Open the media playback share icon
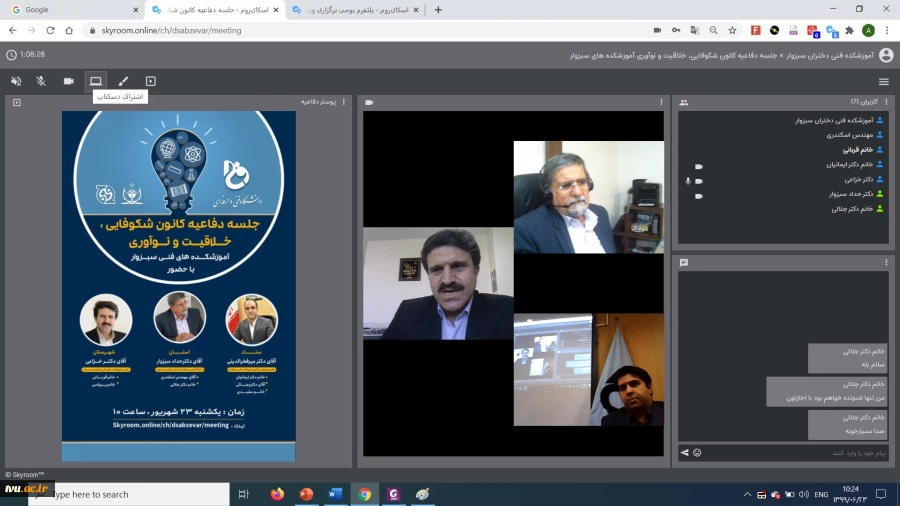The width and height of the screenshot is (900, 506). click(151, 81)
